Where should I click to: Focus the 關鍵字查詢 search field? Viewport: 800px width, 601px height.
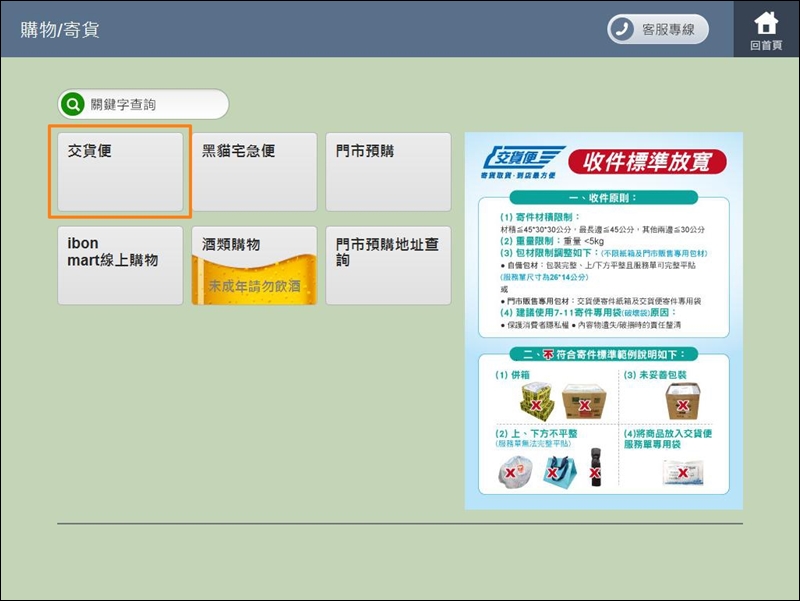click(x=150, y=104)
